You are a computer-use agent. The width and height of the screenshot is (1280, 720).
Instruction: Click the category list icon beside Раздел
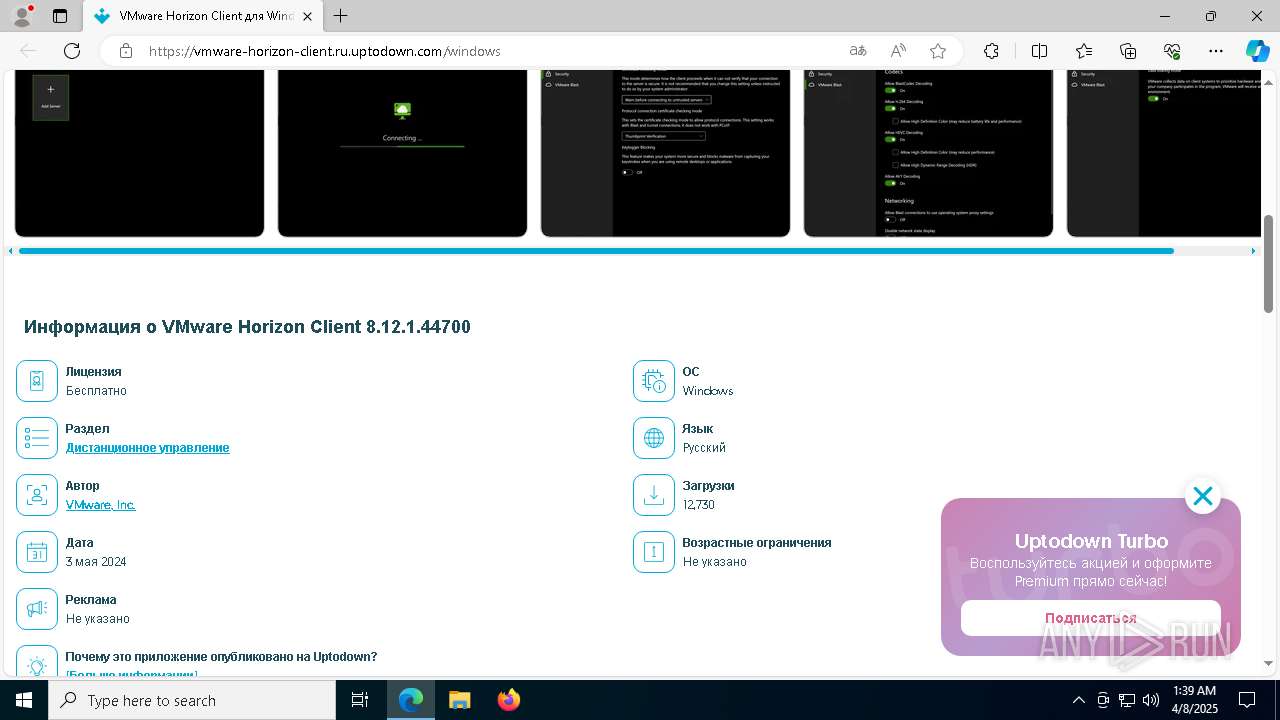[37, 438]
